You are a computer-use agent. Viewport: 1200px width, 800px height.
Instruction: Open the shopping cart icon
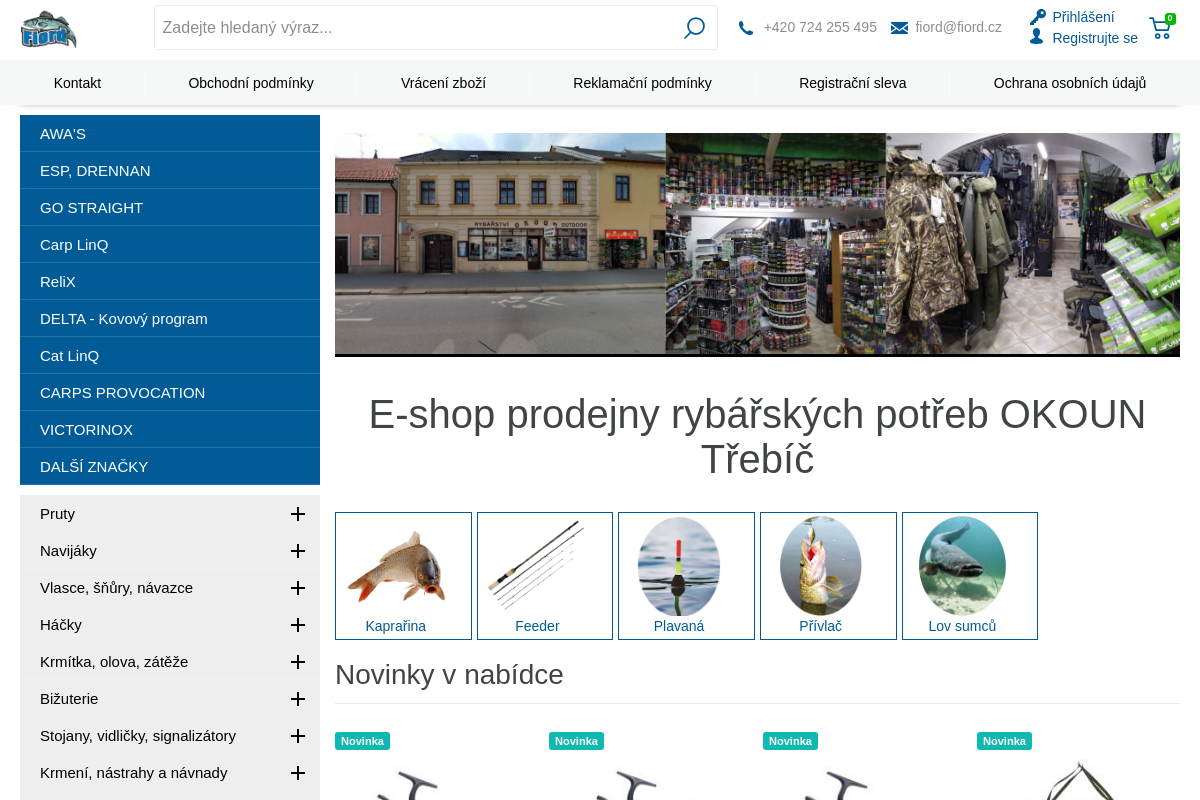(1160, 28)
